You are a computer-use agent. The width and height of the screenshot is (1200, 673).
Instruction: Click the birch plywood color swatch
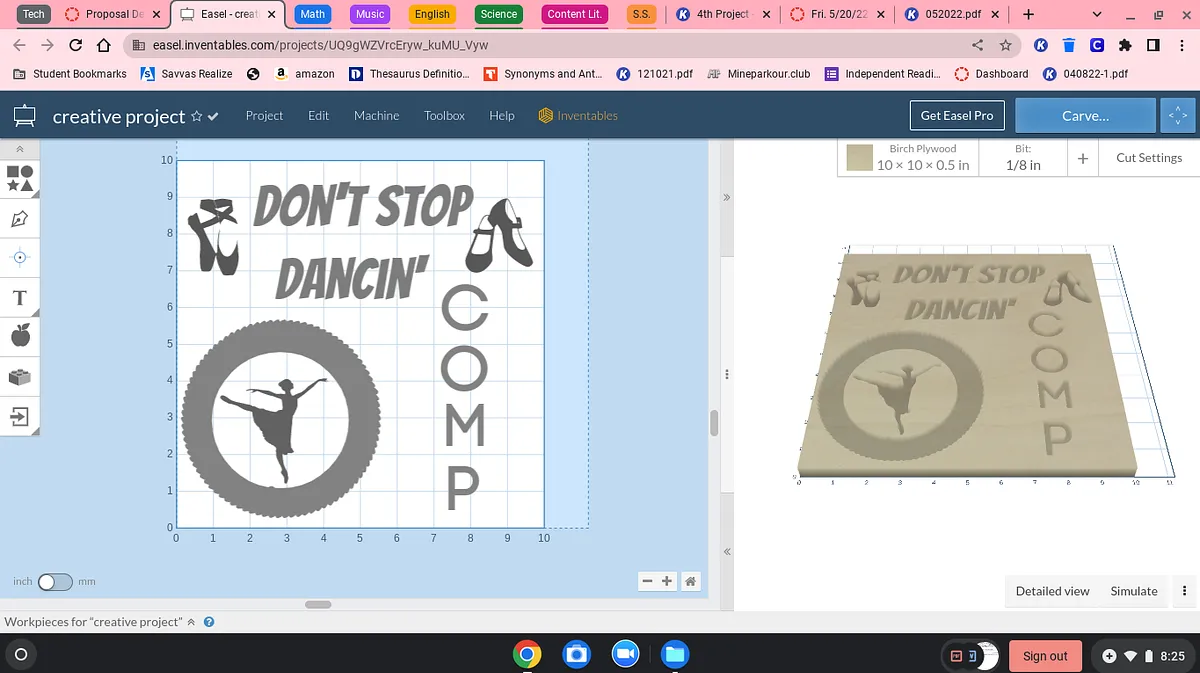(859, 158)
